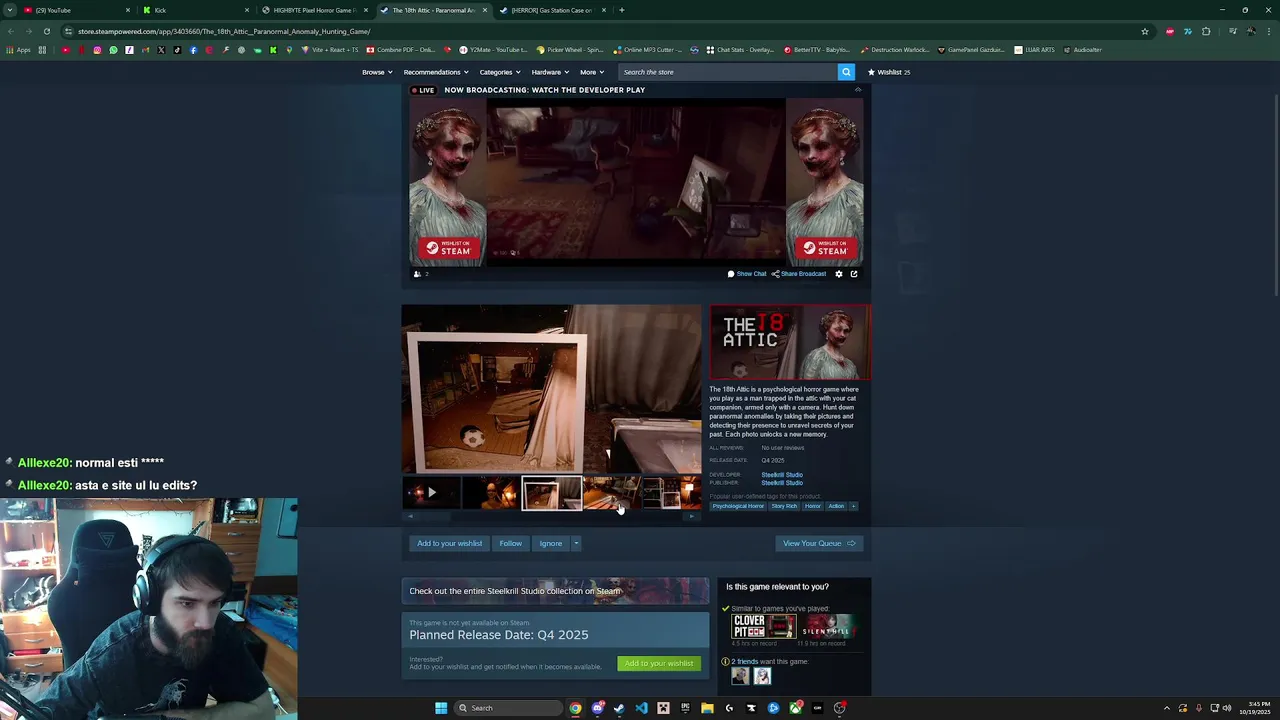The width and height of the screenshot is (1280, 720).
Task: Click the store search magnifier button
Action: [x=846, y=72]
